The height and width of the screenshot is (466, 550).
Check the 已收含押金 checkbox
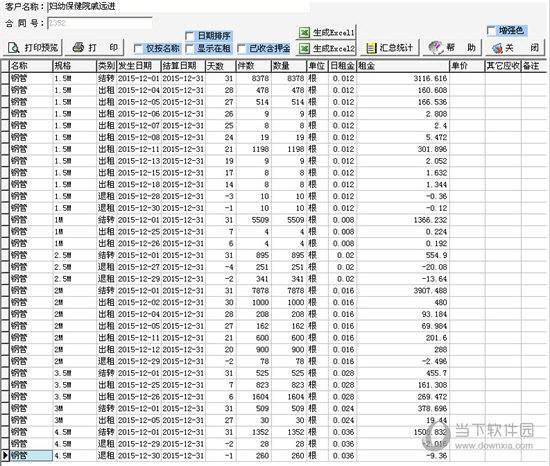pyautogui.click(x=242, y=48)
